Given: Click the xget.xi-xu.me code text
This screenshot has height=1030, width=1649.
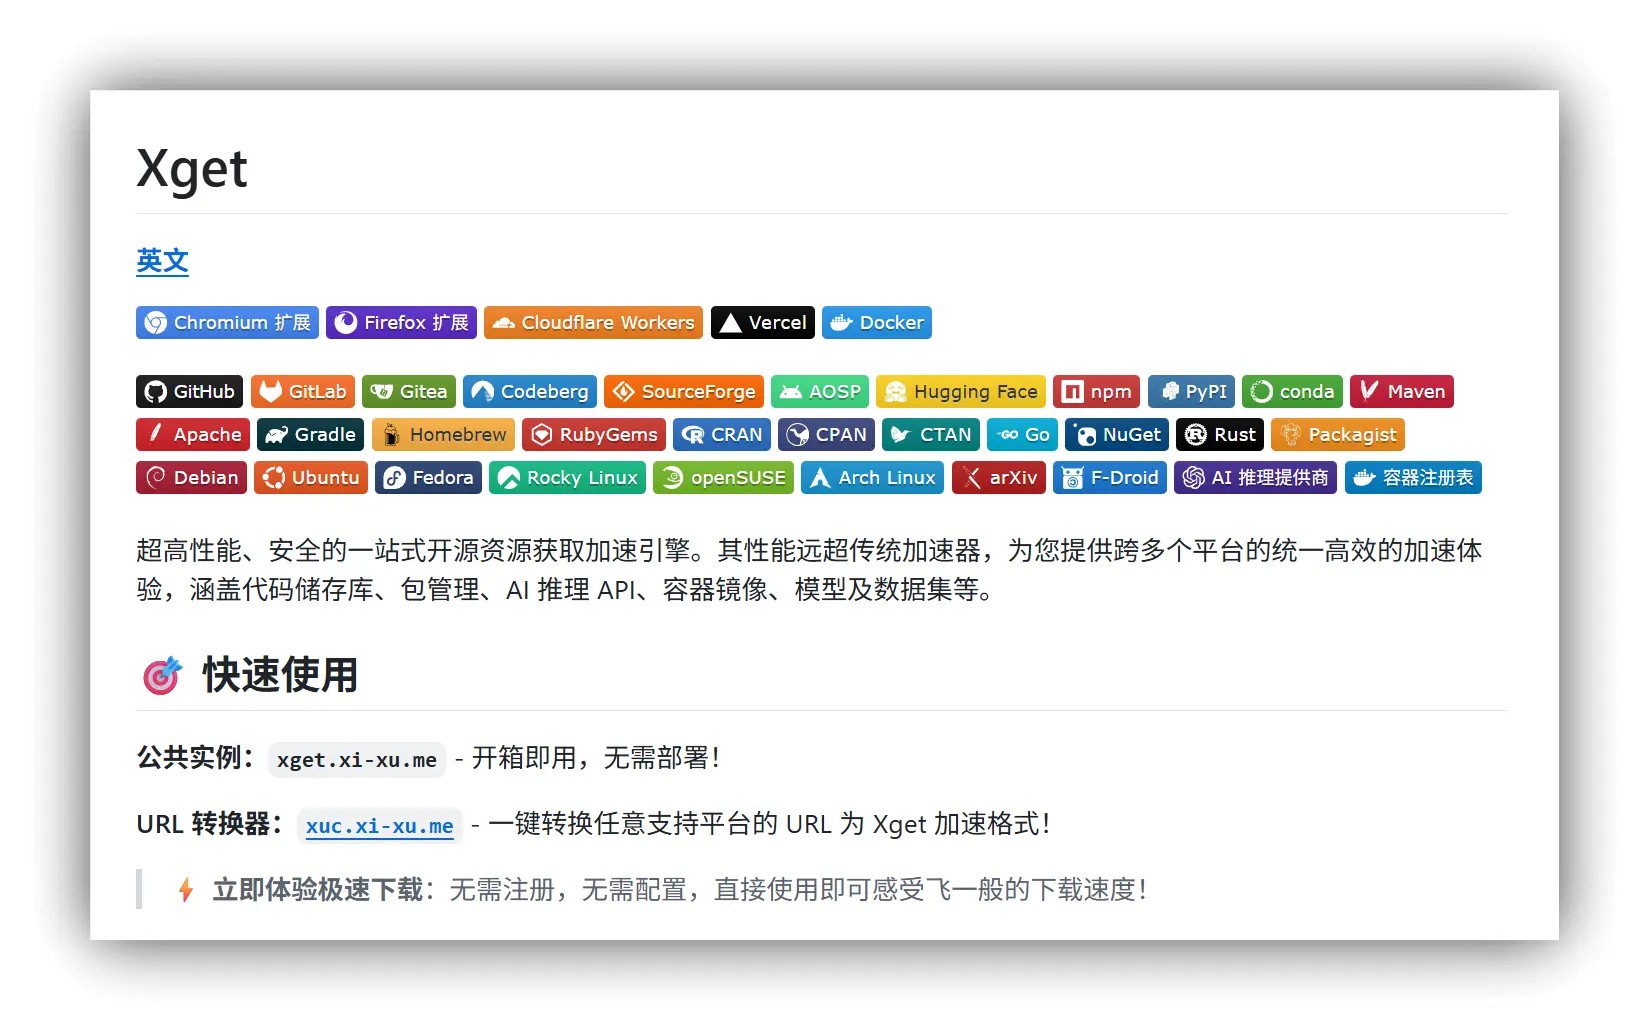Looking at the screenshot, I should tap(357, 760).
